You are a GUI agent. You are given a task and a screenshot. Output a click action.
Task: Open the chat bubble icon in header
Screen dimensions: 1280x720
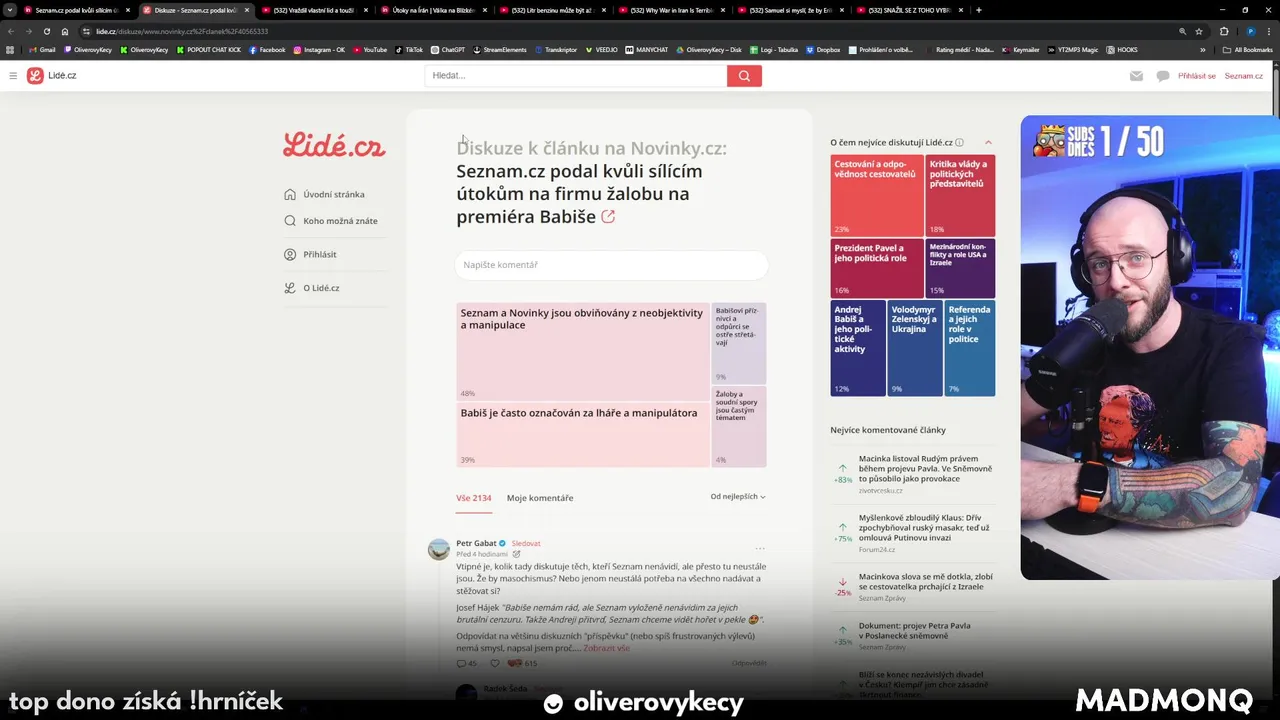pos(1162,76)
